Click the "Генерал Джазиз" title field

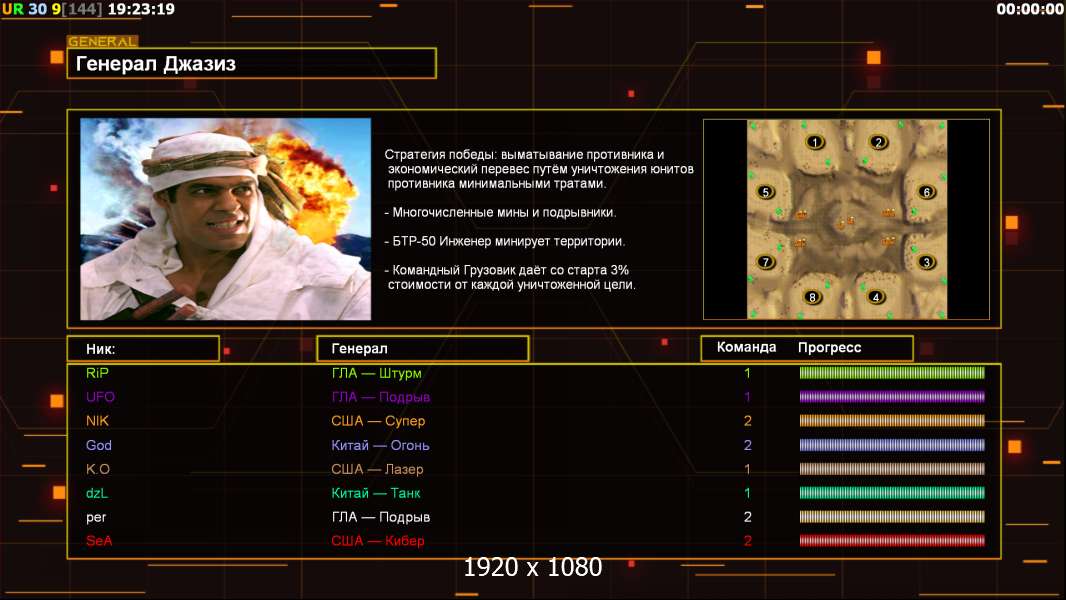tap(252, 63)
